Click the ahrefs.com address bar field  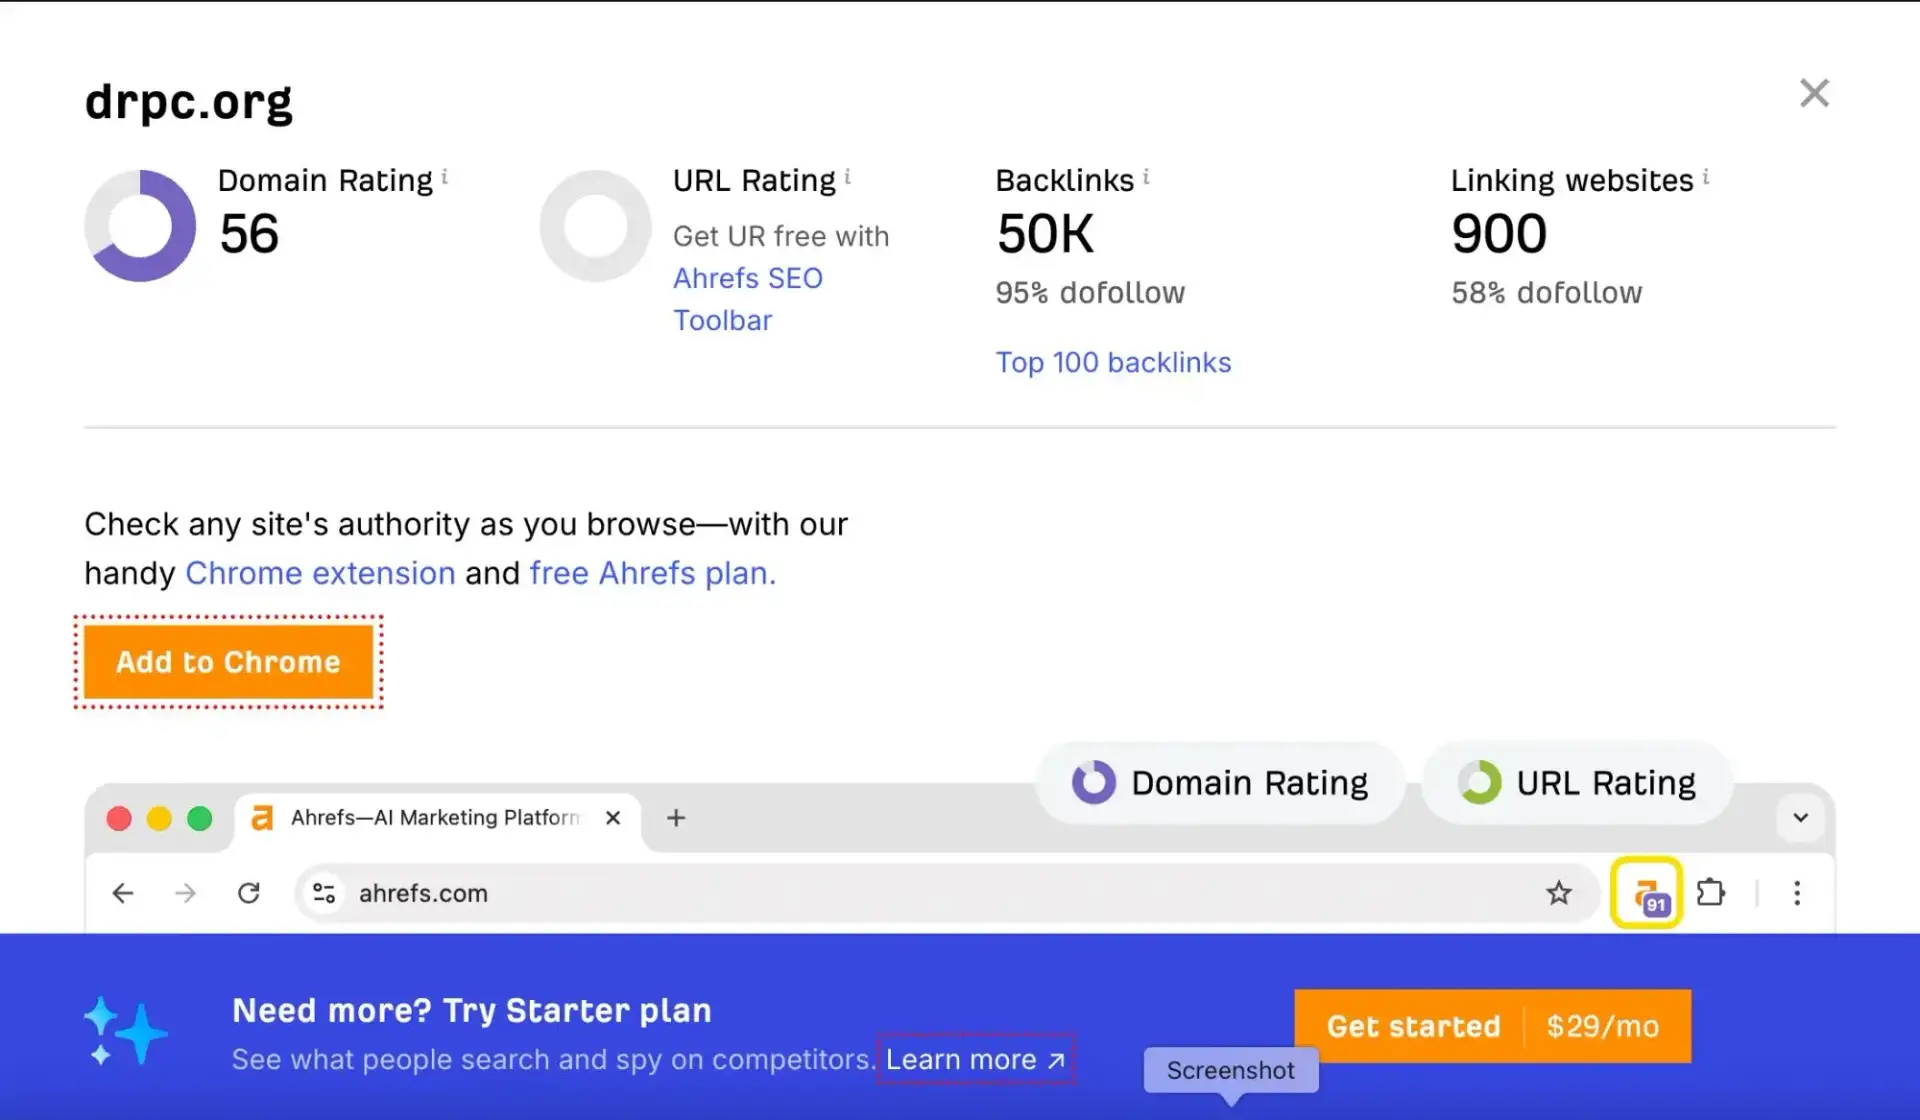point(900,893)
